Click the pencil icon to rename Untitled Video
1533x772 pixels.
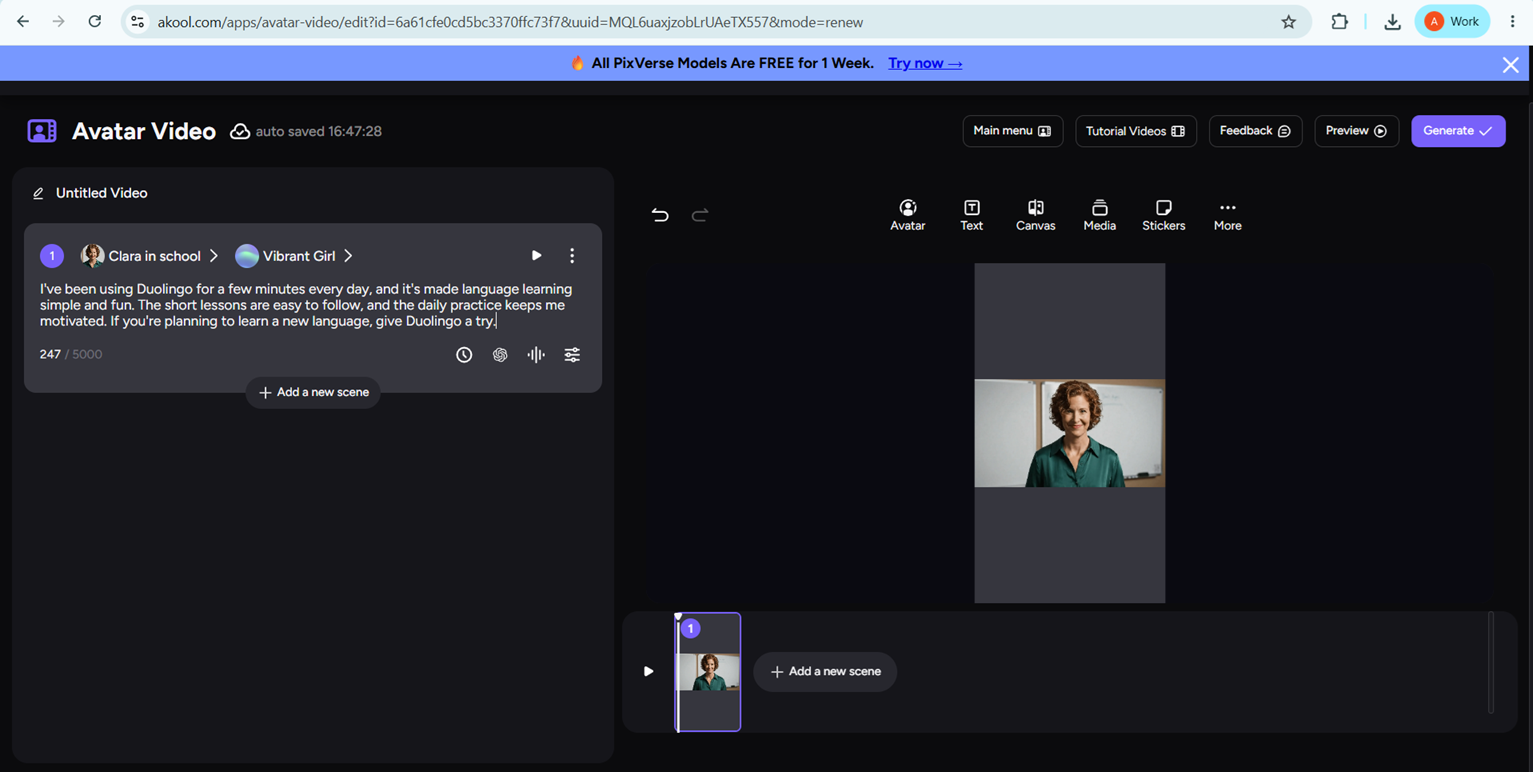tap(38, 193)
